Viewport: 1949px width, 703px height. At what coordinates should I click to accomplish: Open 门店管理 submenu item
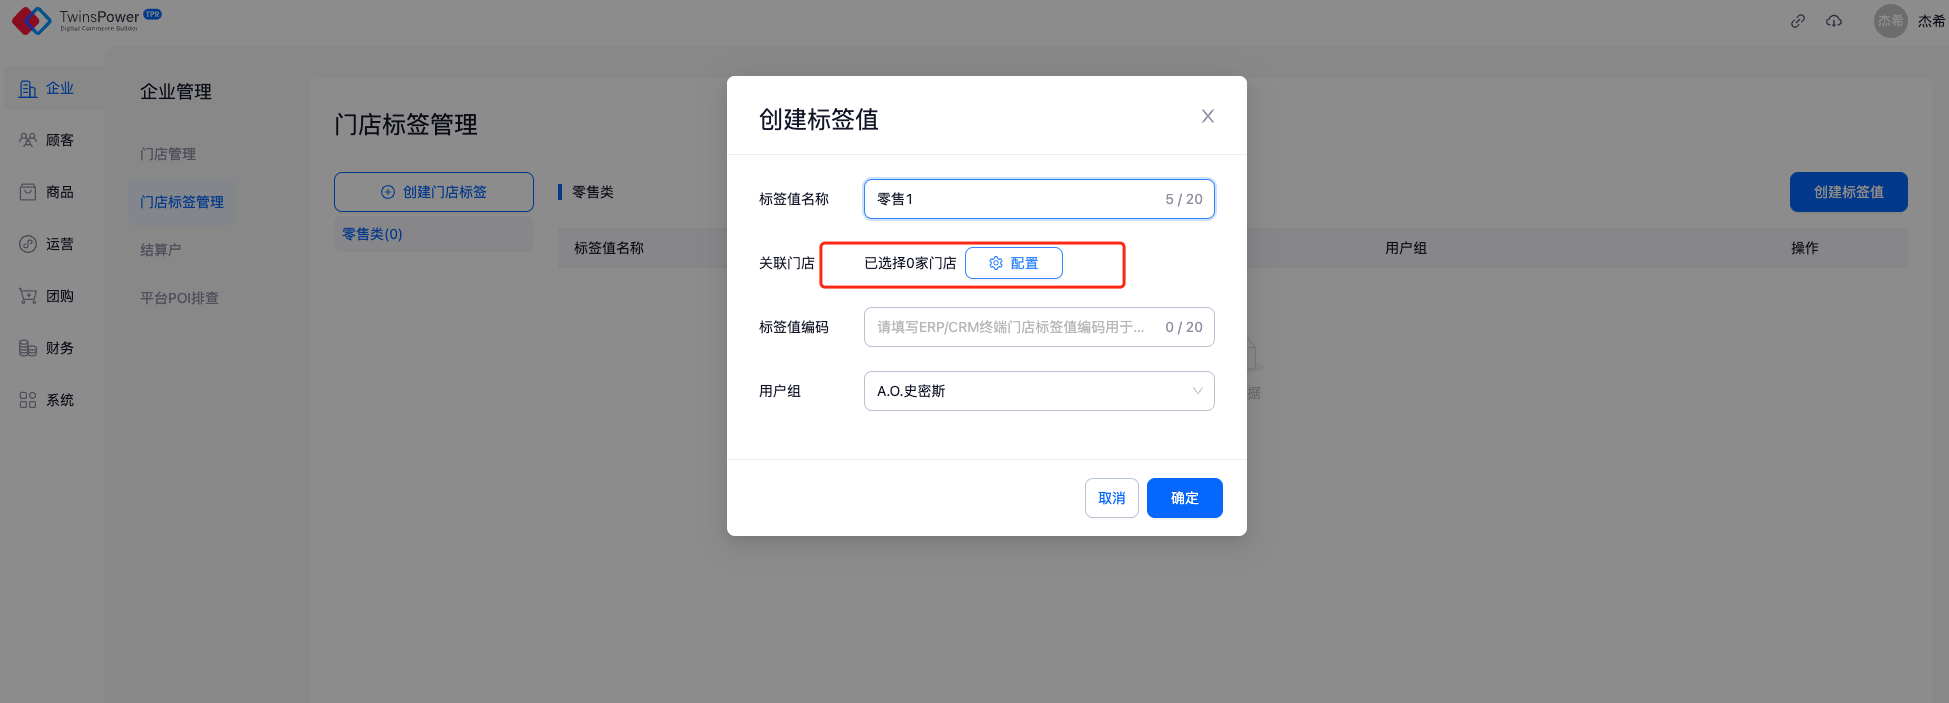pos(168,154)
